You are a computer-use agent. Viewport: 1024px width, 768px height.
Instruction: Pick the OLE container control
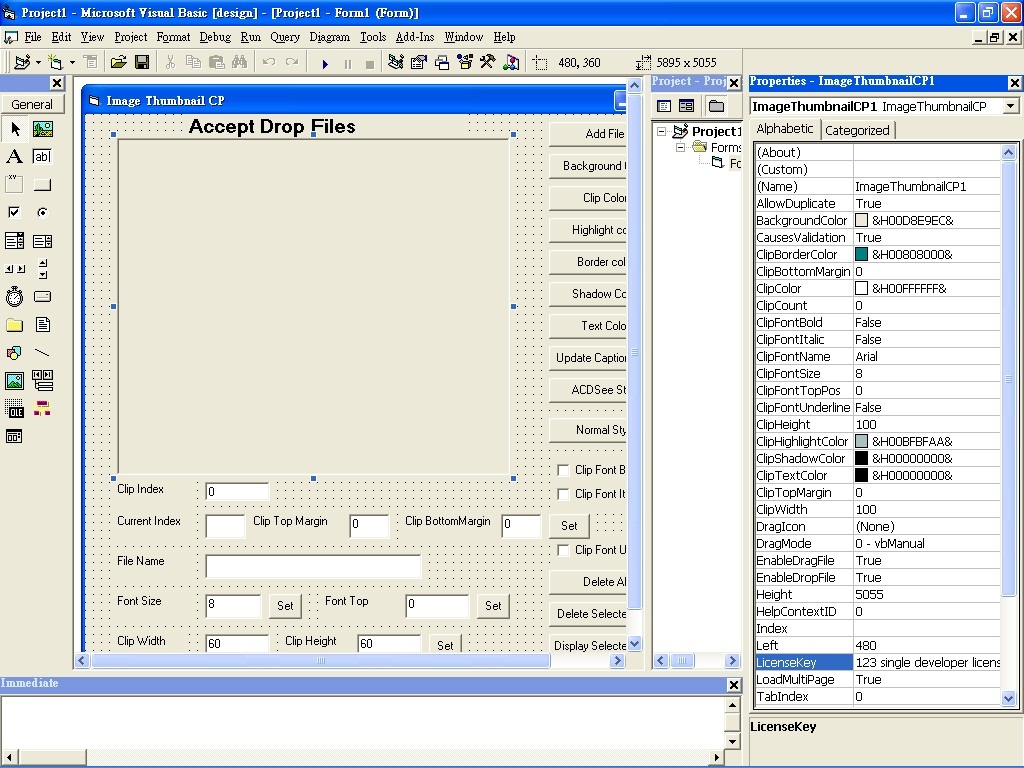pos(14,409)
